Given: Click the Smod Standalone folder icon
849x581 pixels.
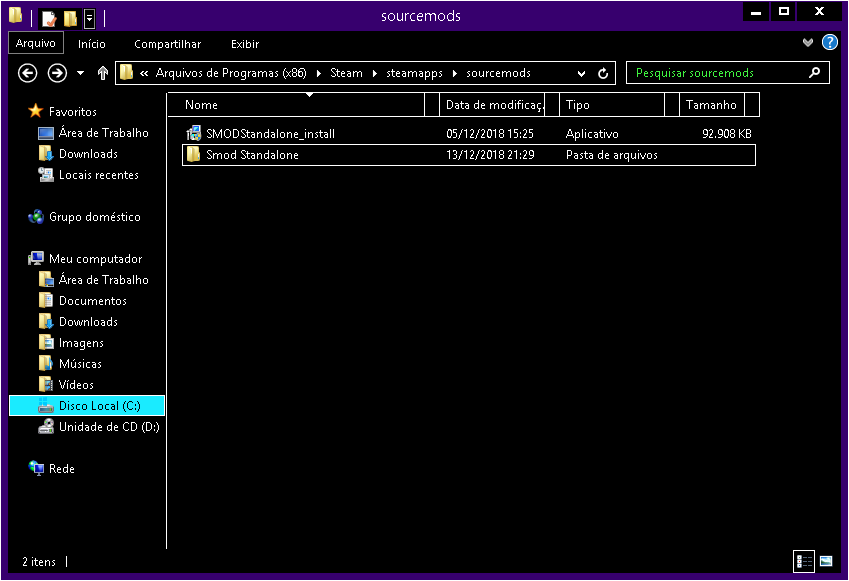Looking at the screenshot, I should pos(193,154).
